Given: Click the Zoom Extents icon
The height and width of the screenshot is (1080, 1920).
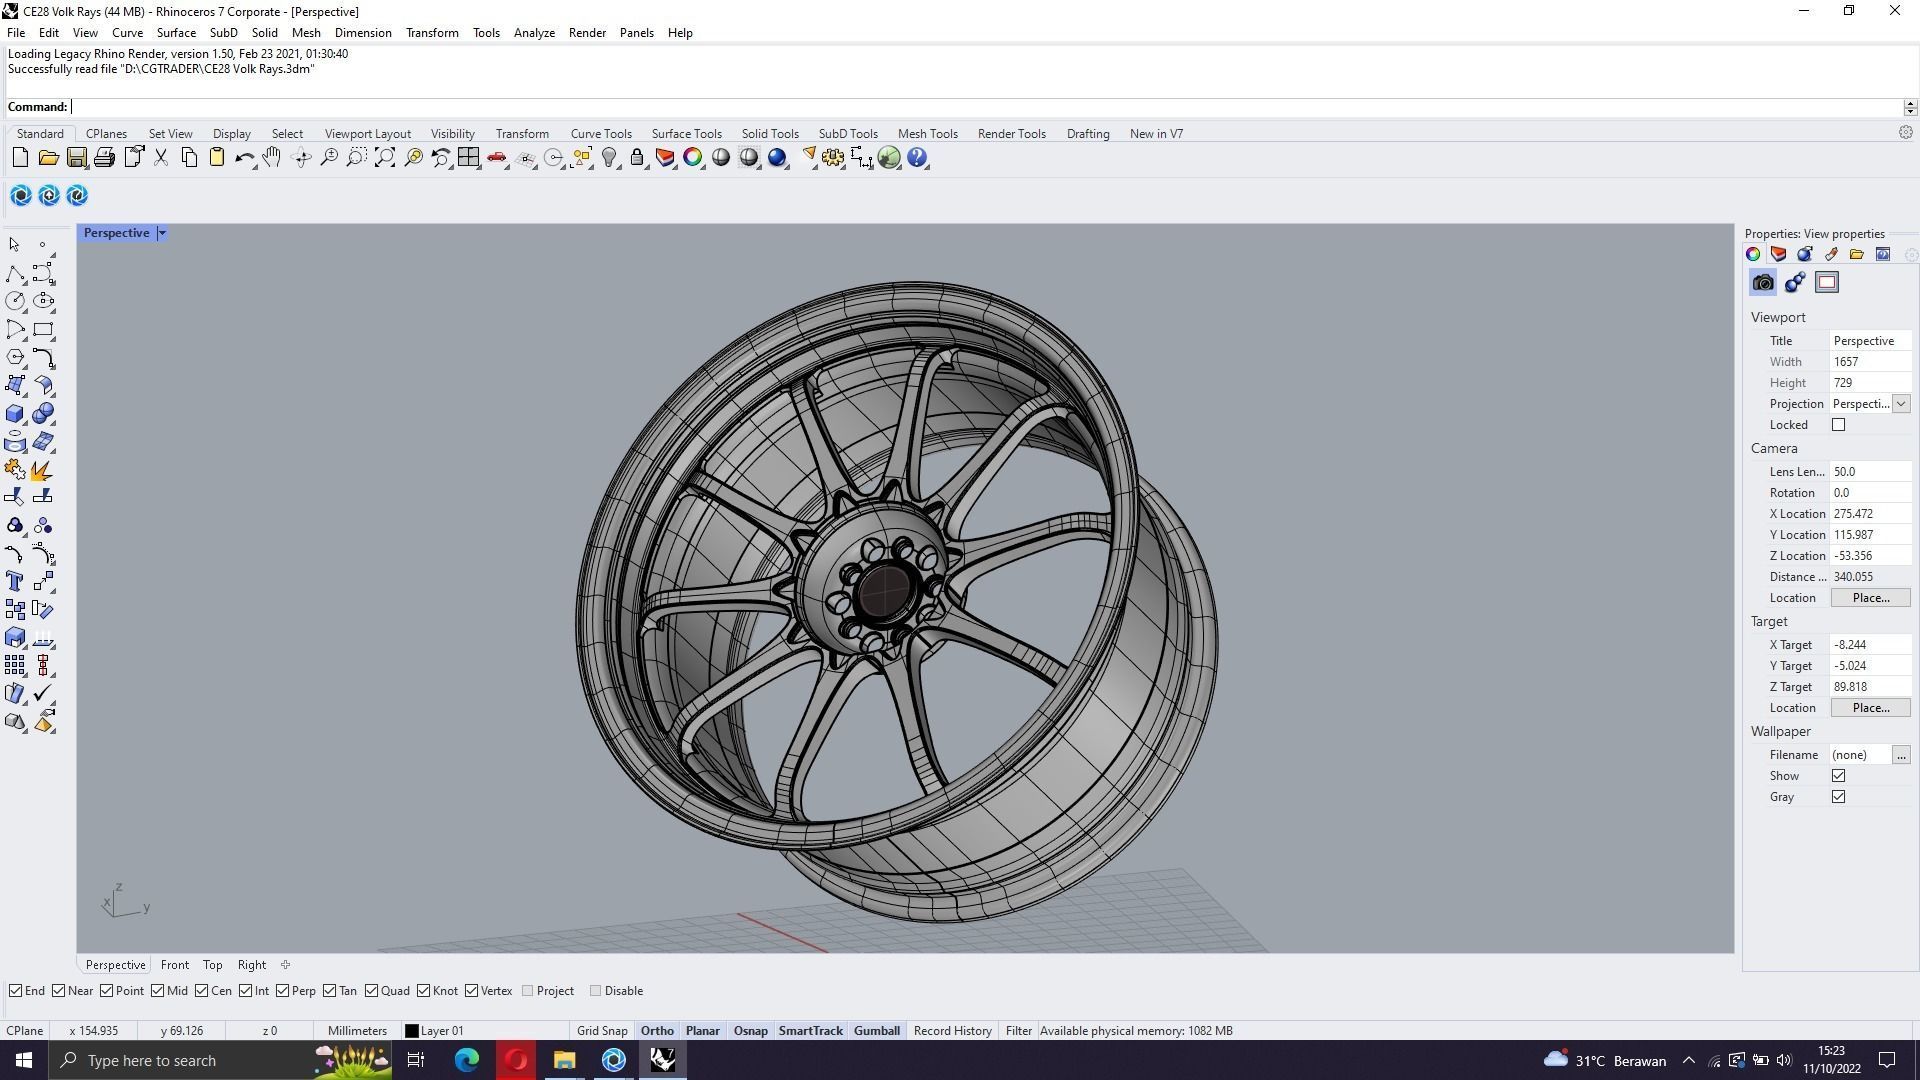Looking at the screenshot, I should 385,158.
